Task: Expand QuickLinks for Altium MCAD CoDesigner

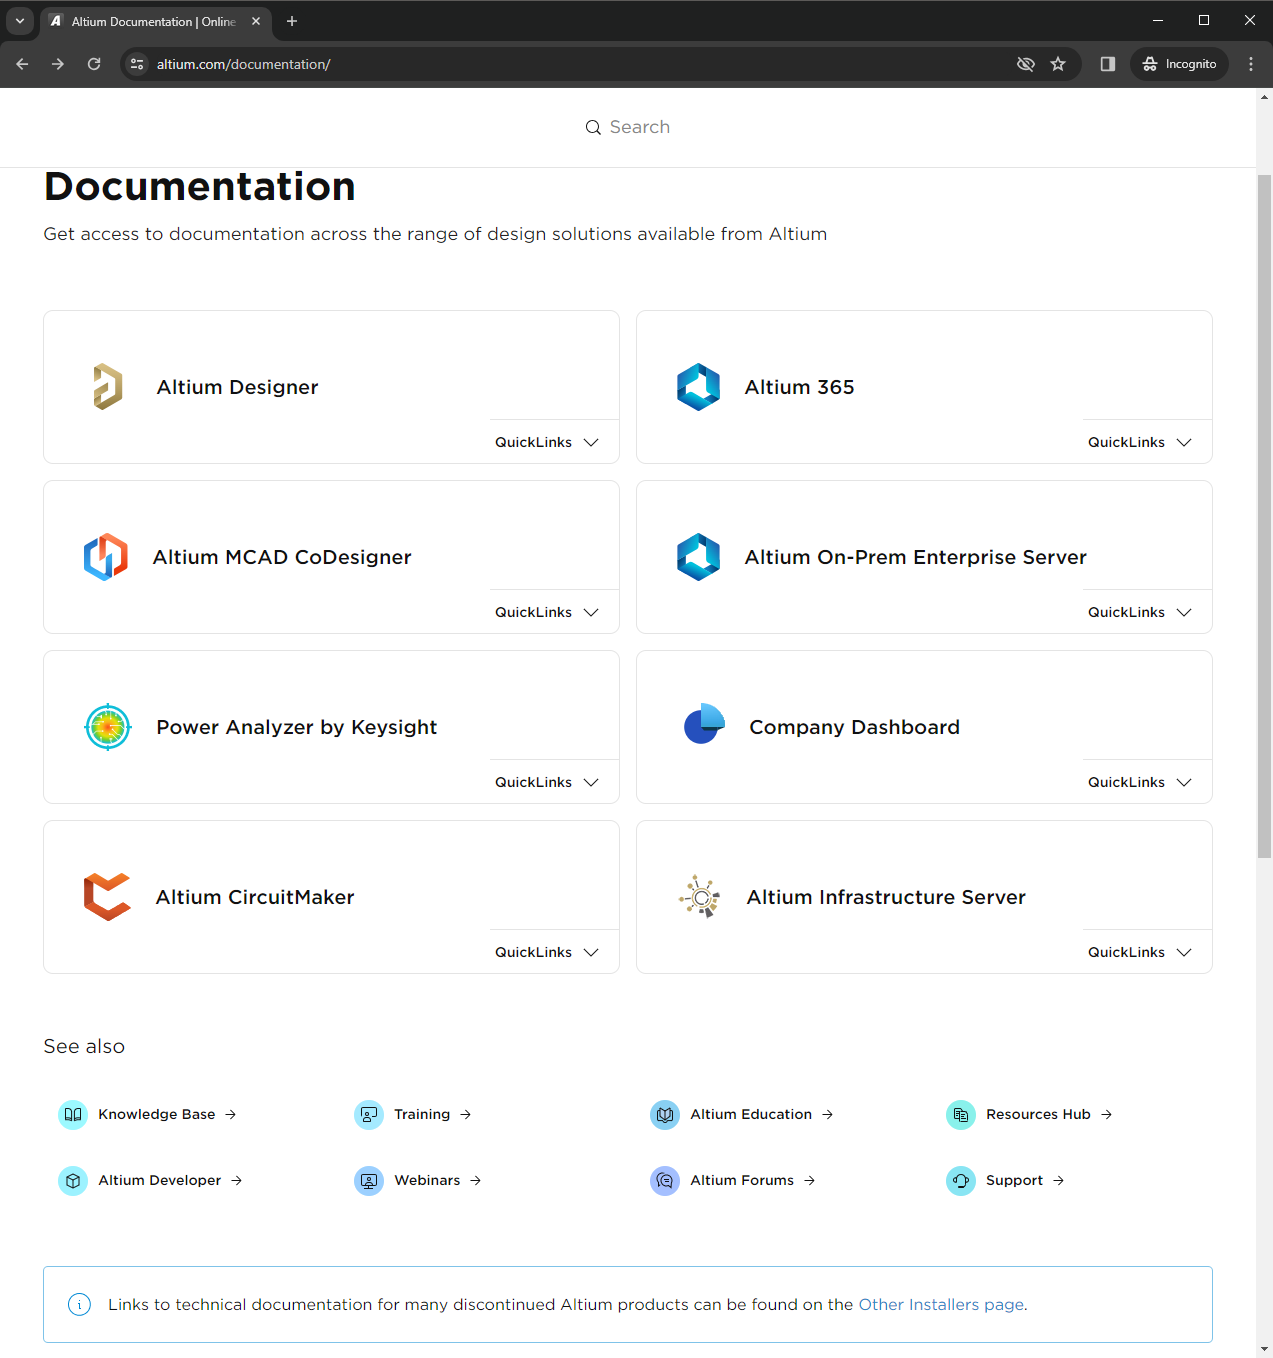Action: click(547, 612)
